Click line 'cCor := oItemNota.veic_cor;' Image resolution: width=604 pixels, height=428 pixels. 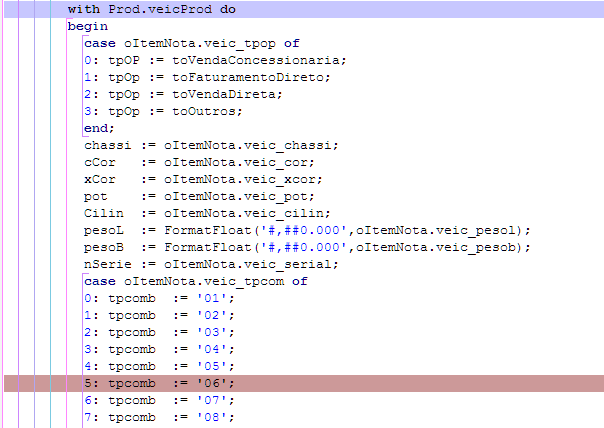click(199, 162)
